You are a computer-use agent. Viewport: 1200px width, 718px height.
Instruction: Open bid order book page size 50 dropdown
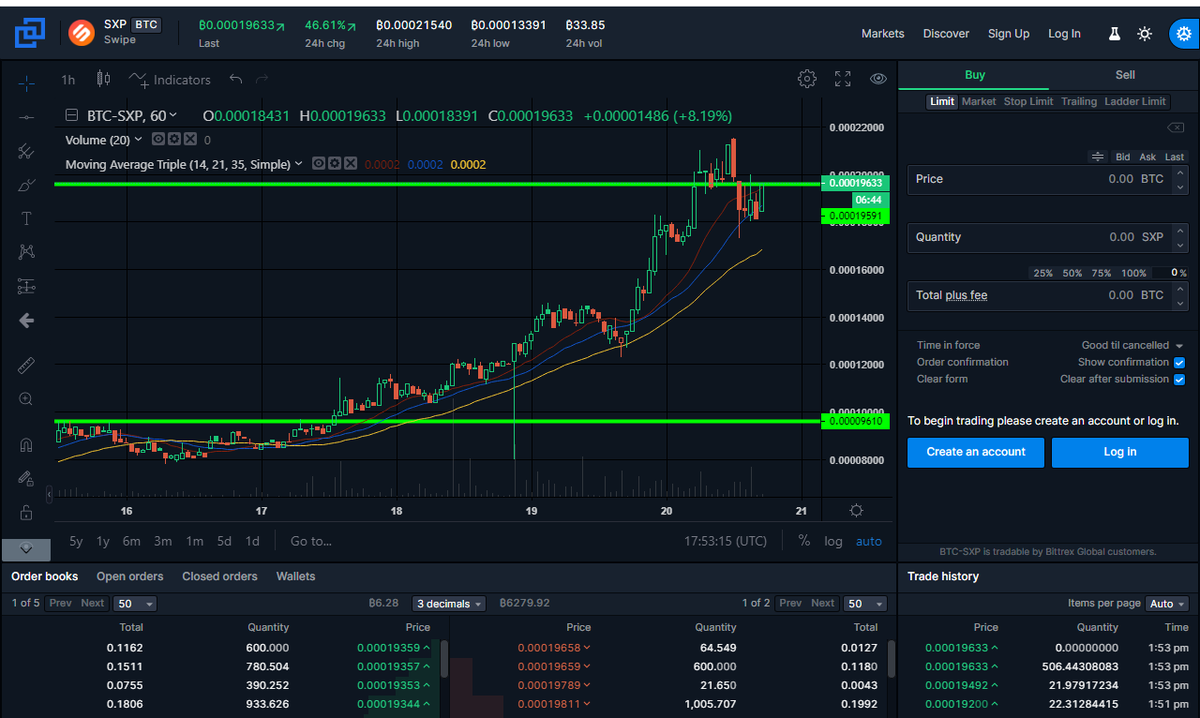(136, 603)
